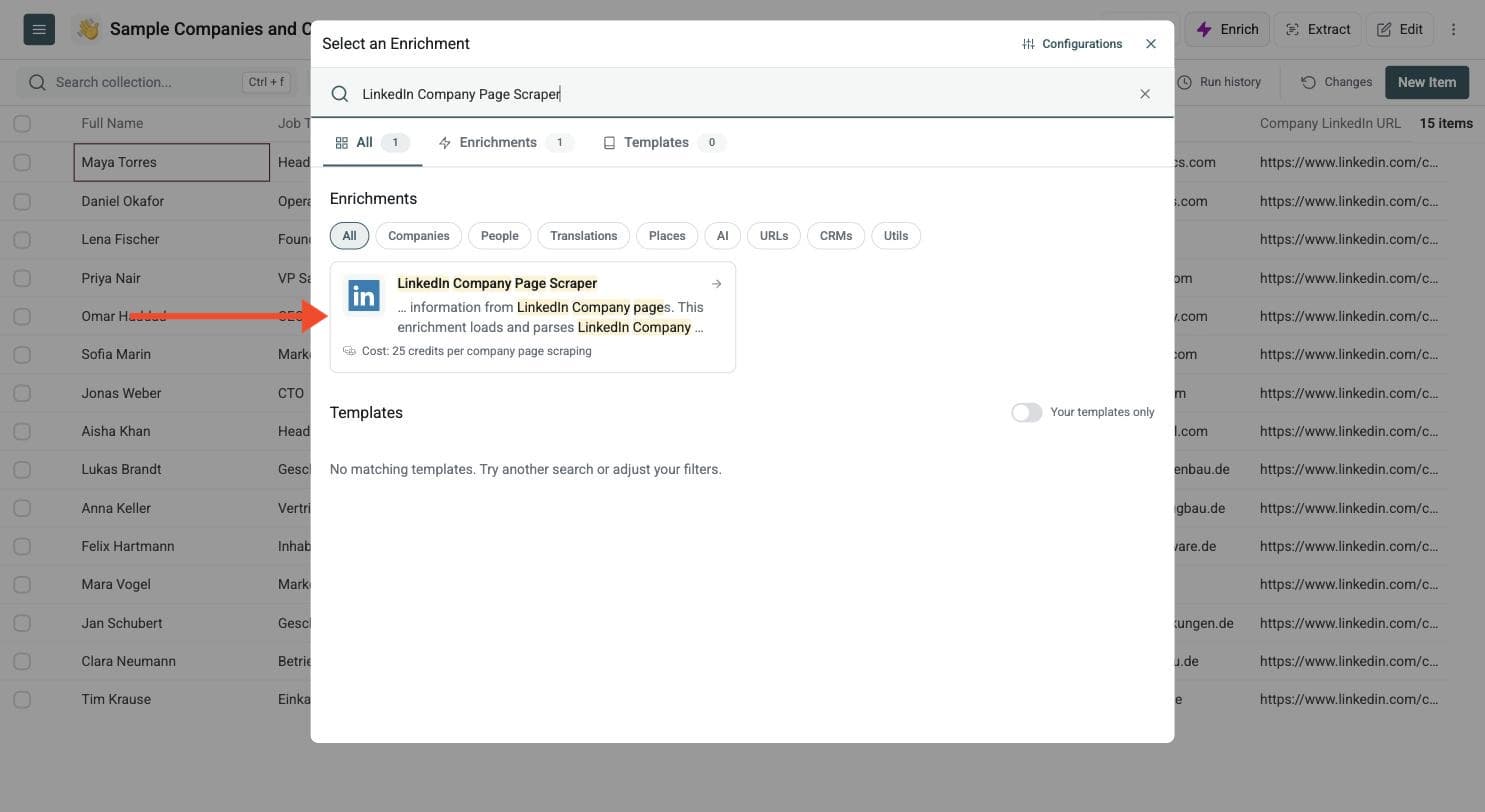Filter enrichments by Companies
1485x812 pixels.
(418, 236)
